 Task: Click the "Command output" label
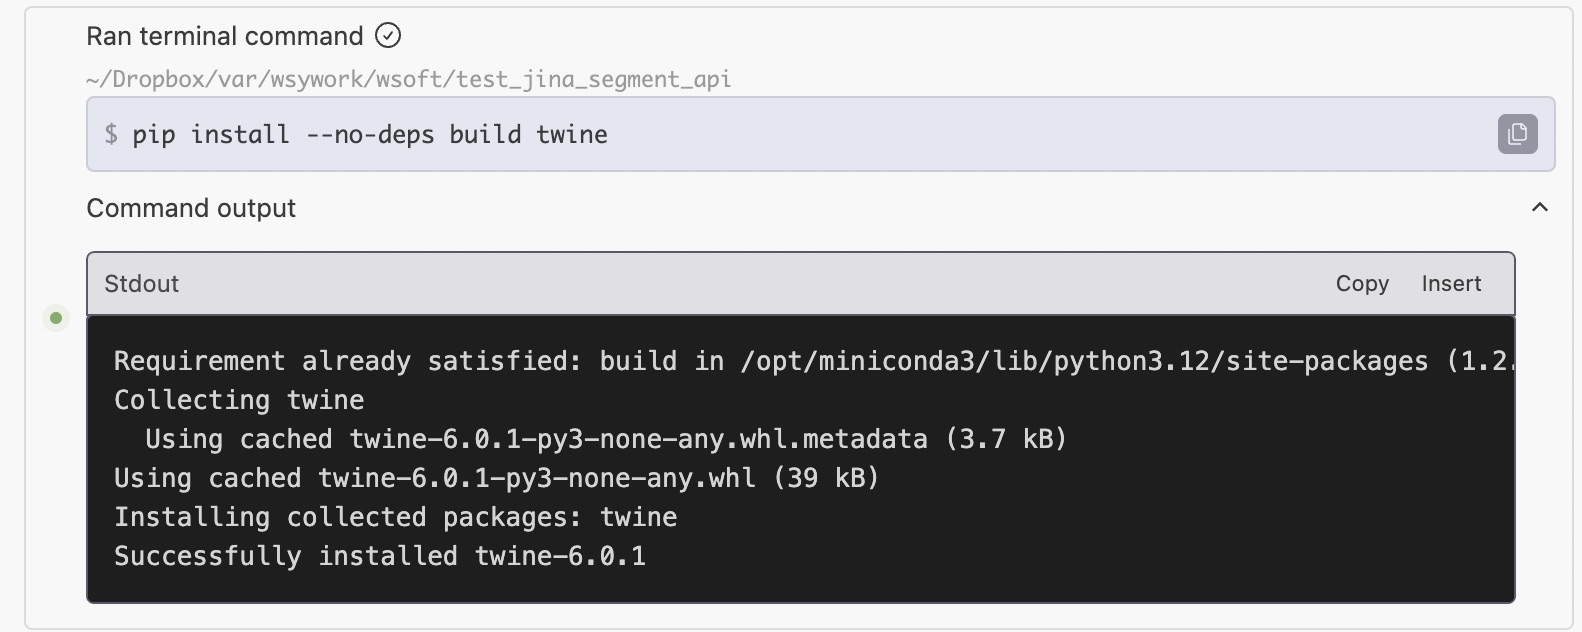point(191,208)
